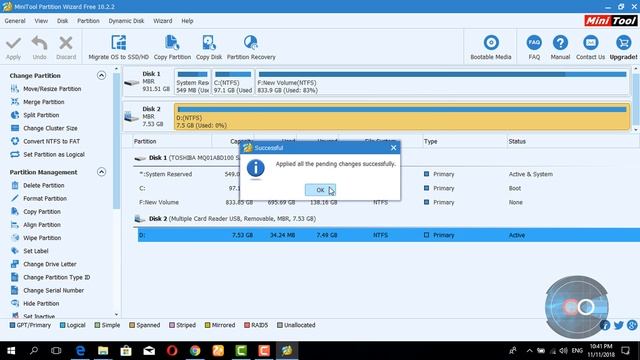Select the System Reserved block on Disk 1
This screenshot has height=360, width=640.
click(x=193, y=82)
